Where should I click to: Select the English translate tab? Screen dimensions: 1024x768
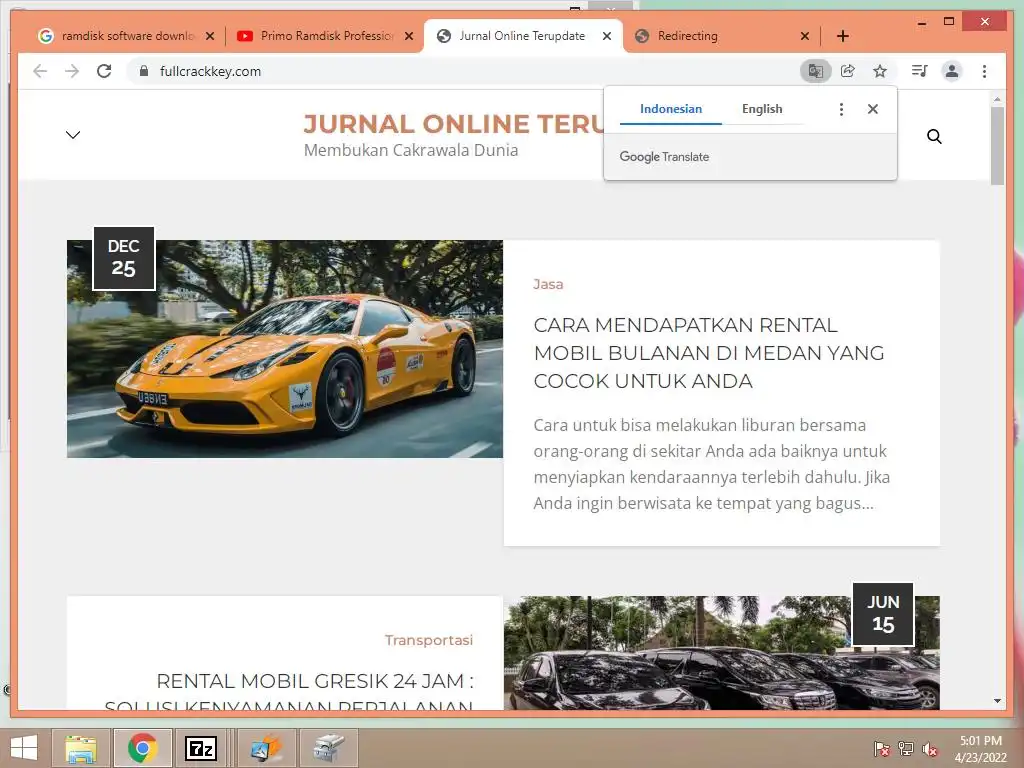[x=762, y=109]
